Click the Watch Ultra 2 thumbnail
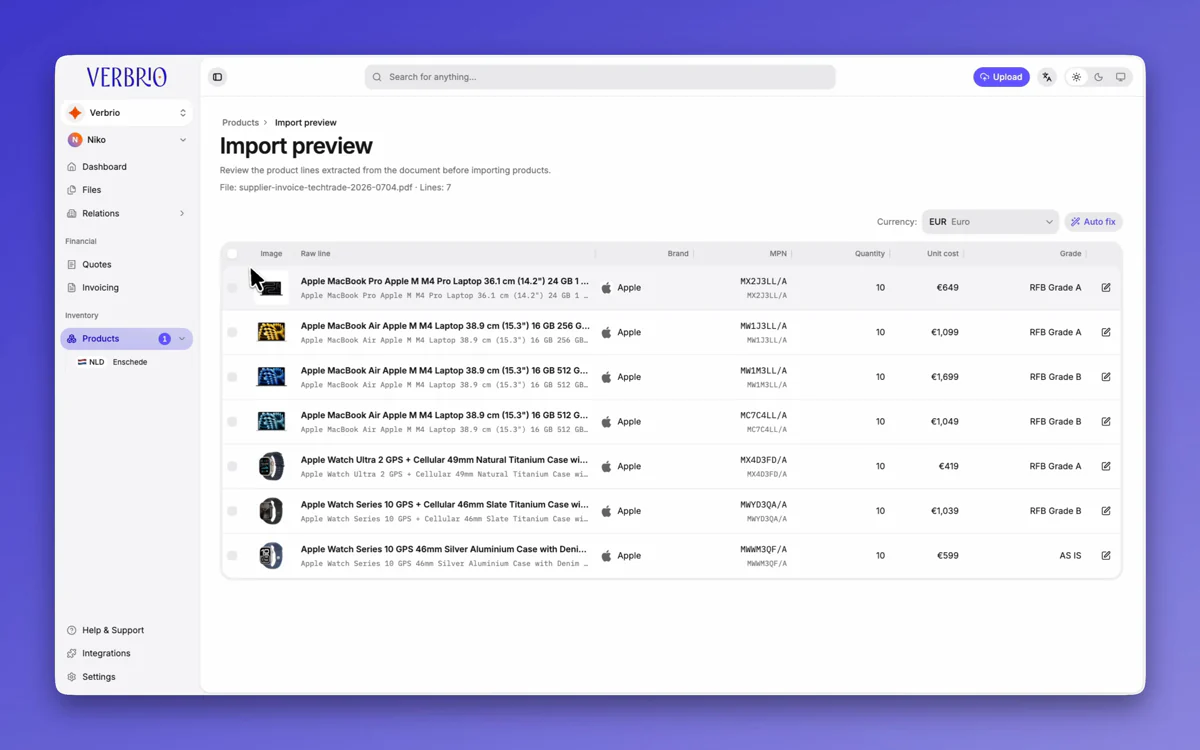 [x=271, y=466]
